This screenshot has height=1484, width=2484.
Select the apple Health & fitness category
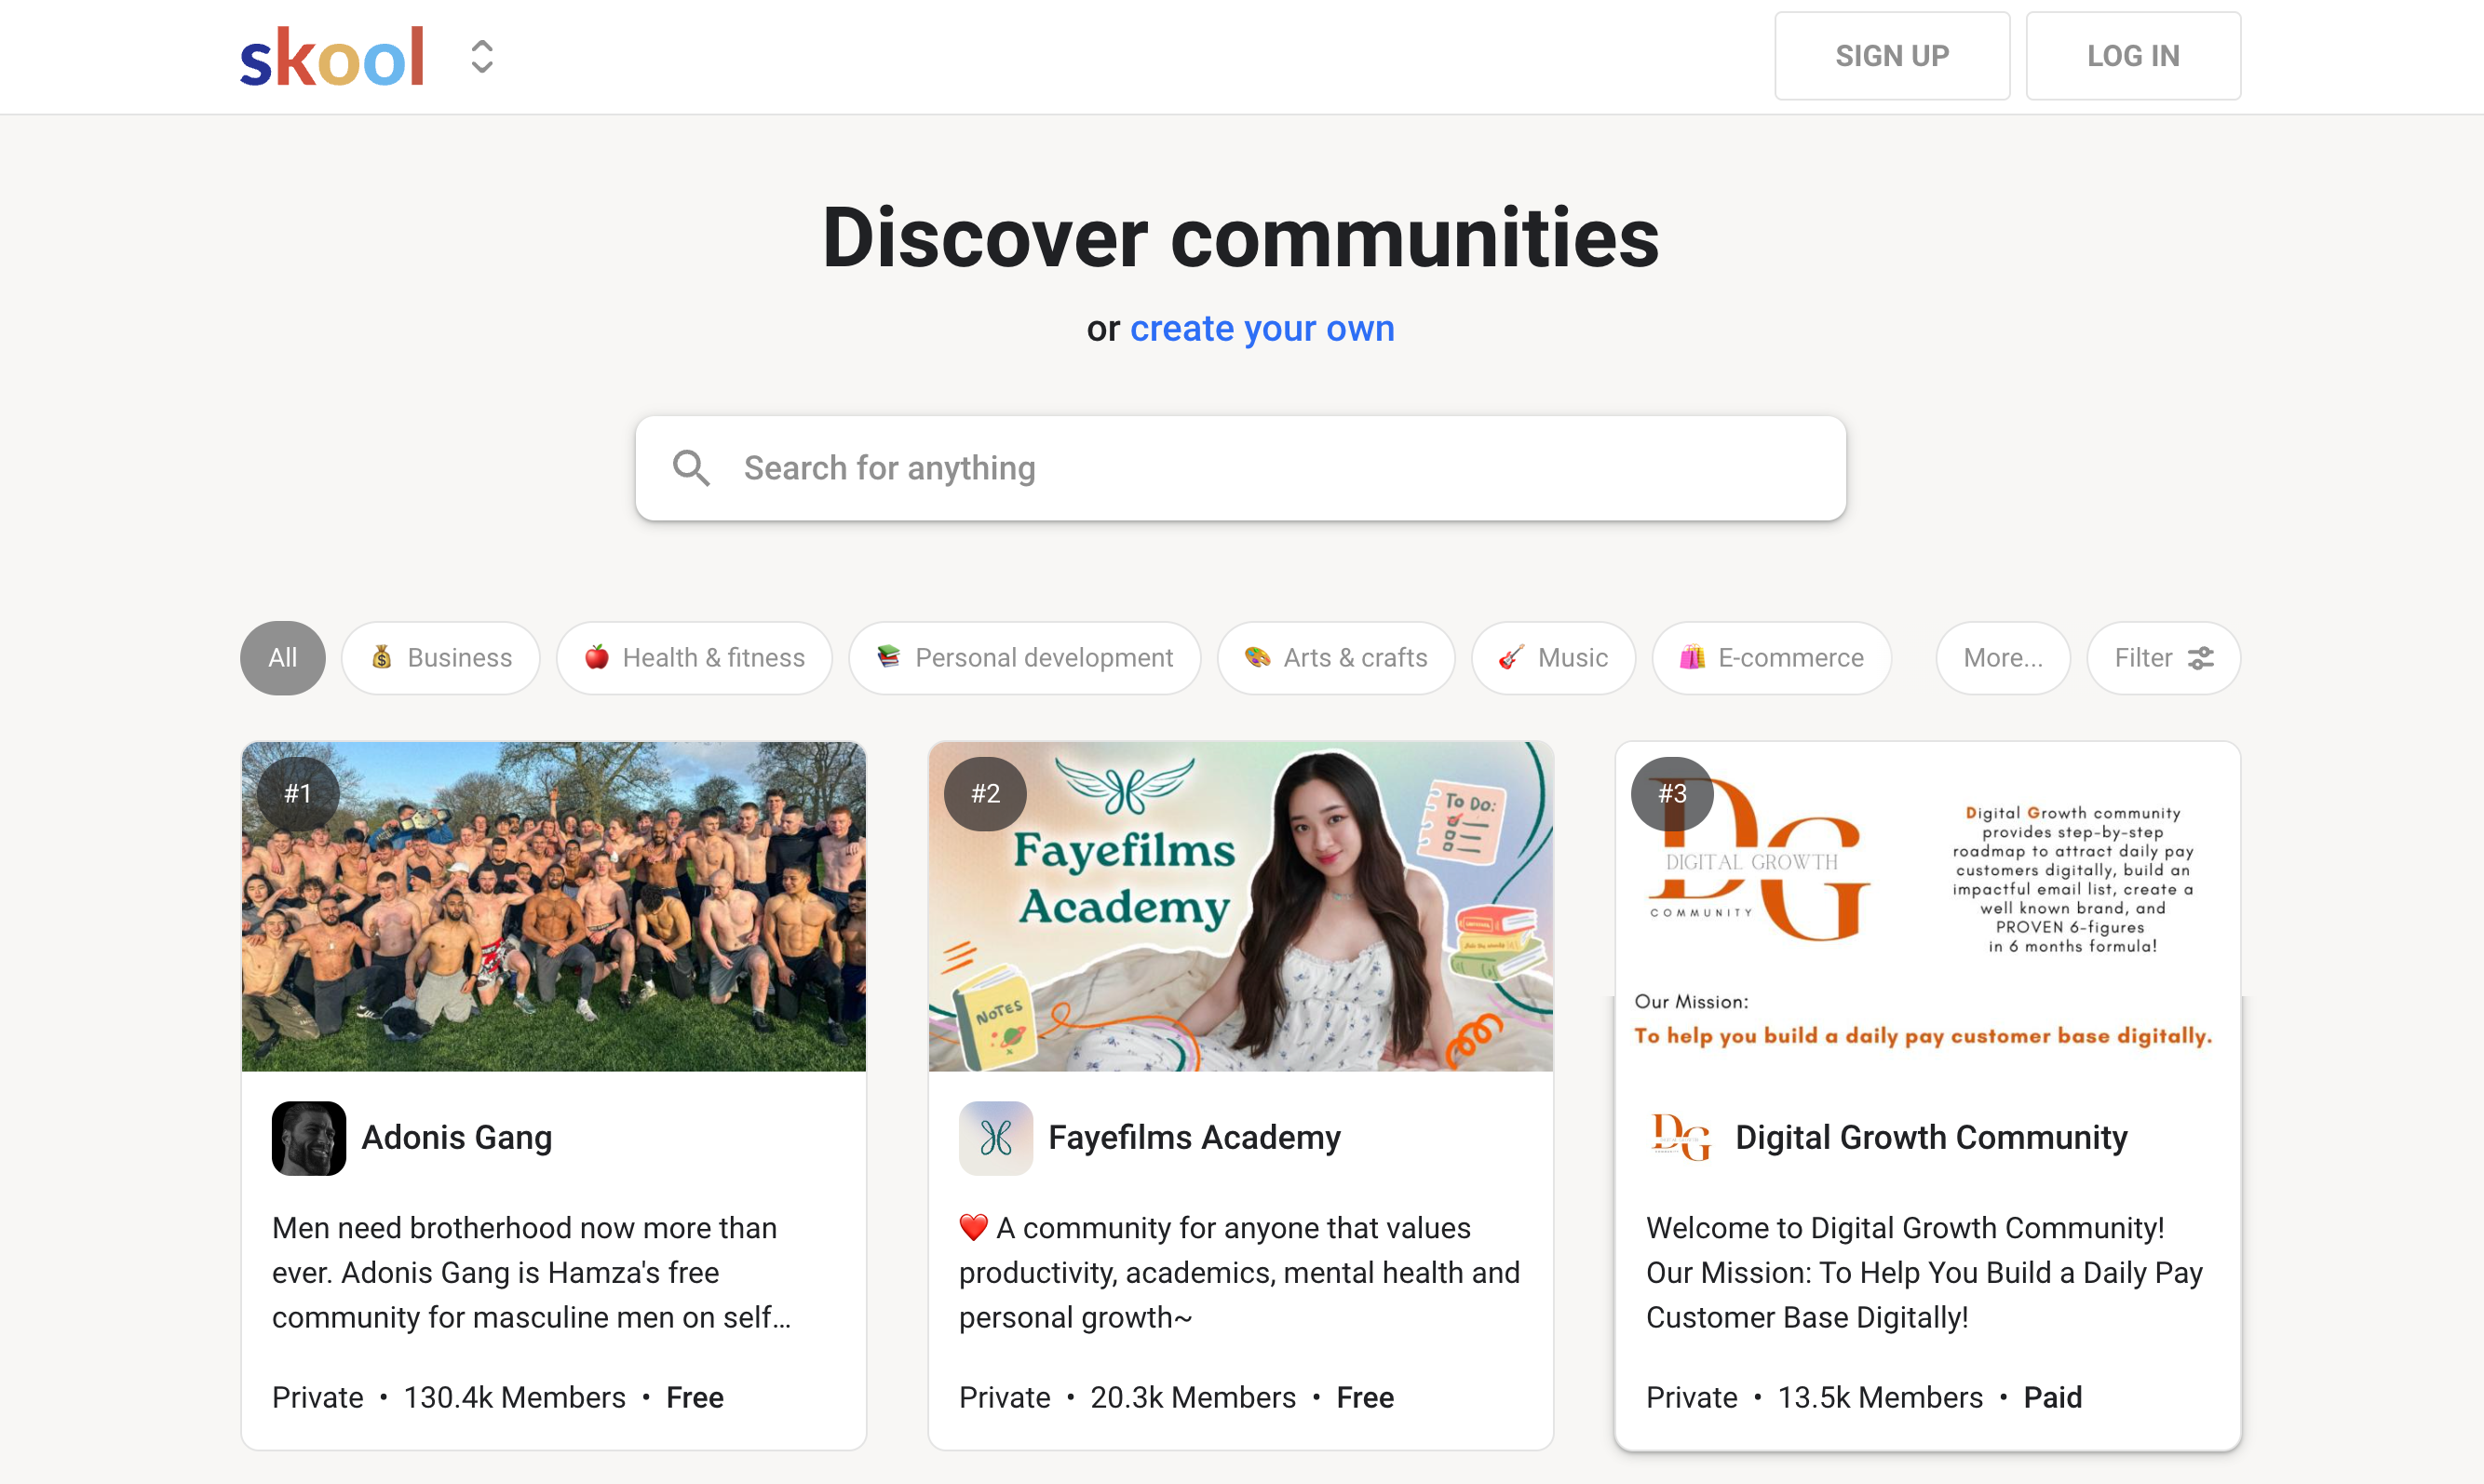[695, 658]
